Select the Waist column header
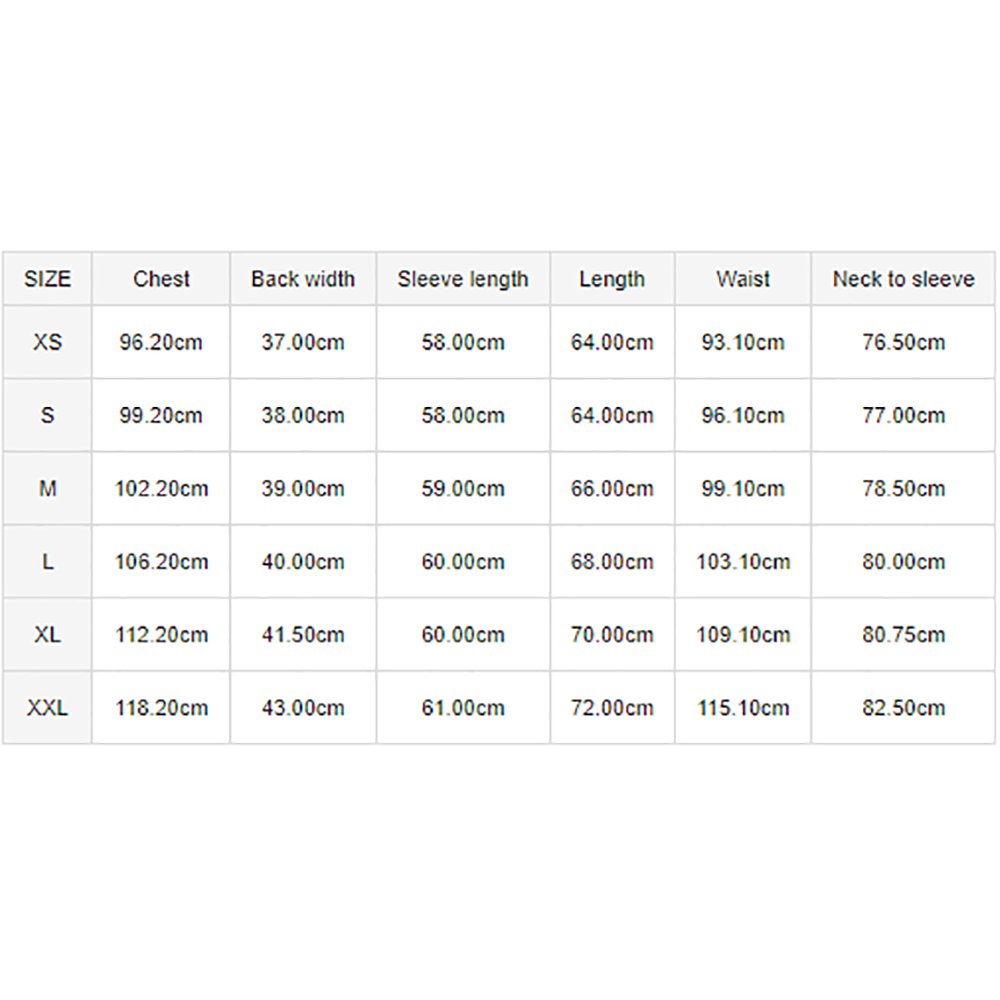Screen dimensions: 1000x1000 tap(743, 279)
